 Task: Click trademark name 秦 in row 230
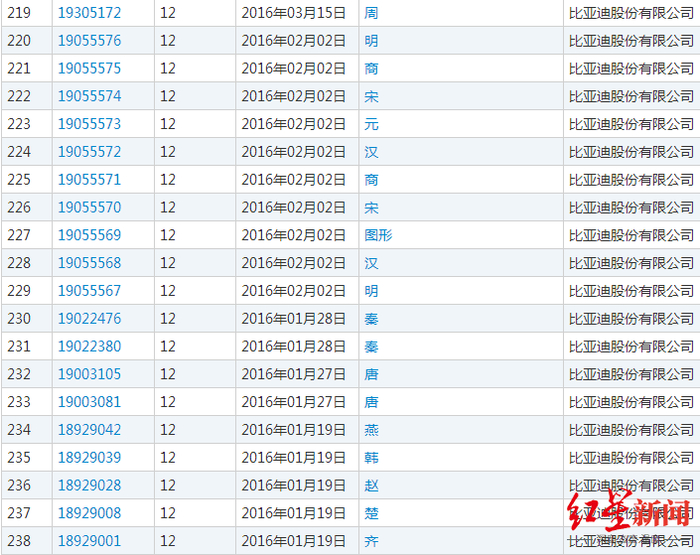coord(371,318)
